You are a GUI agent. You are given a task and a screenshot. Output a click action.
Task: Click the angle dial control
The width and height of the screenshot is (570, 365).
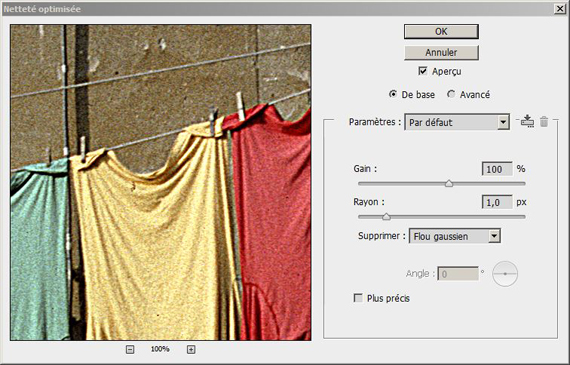pyautogui.click(x=505, y=274)
